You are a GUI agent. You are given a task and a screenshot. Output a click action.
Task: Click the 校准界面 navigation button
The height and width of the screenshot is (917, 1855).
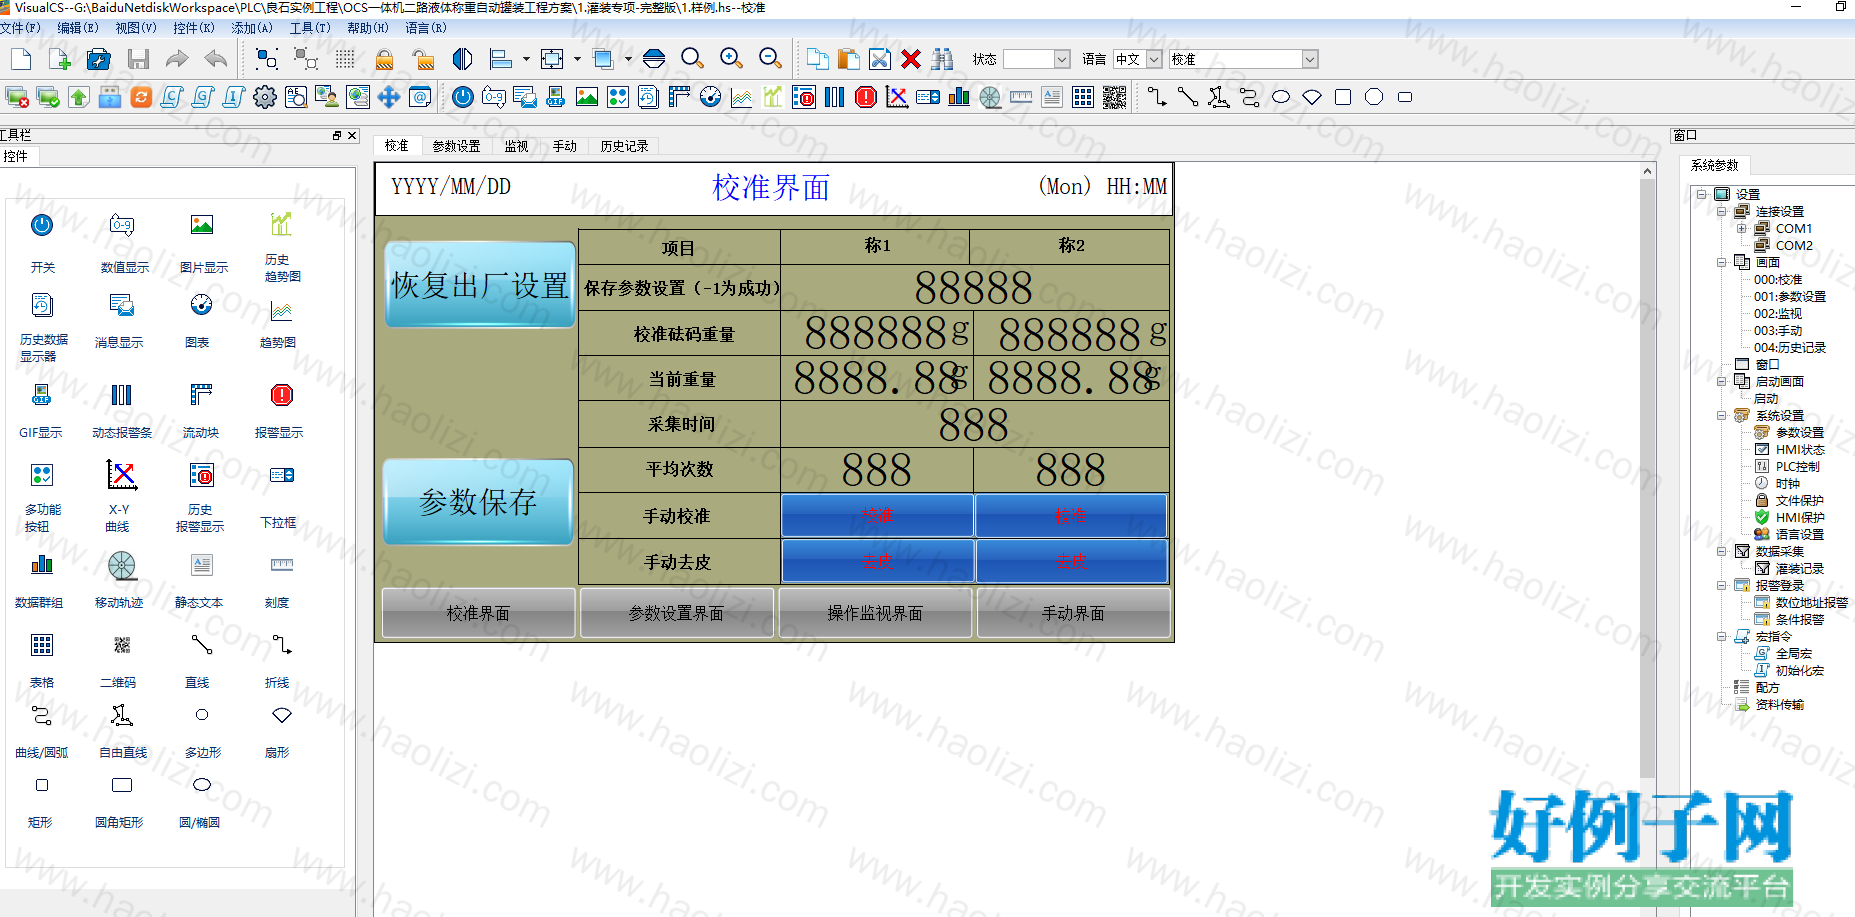[x=478, y=613]
